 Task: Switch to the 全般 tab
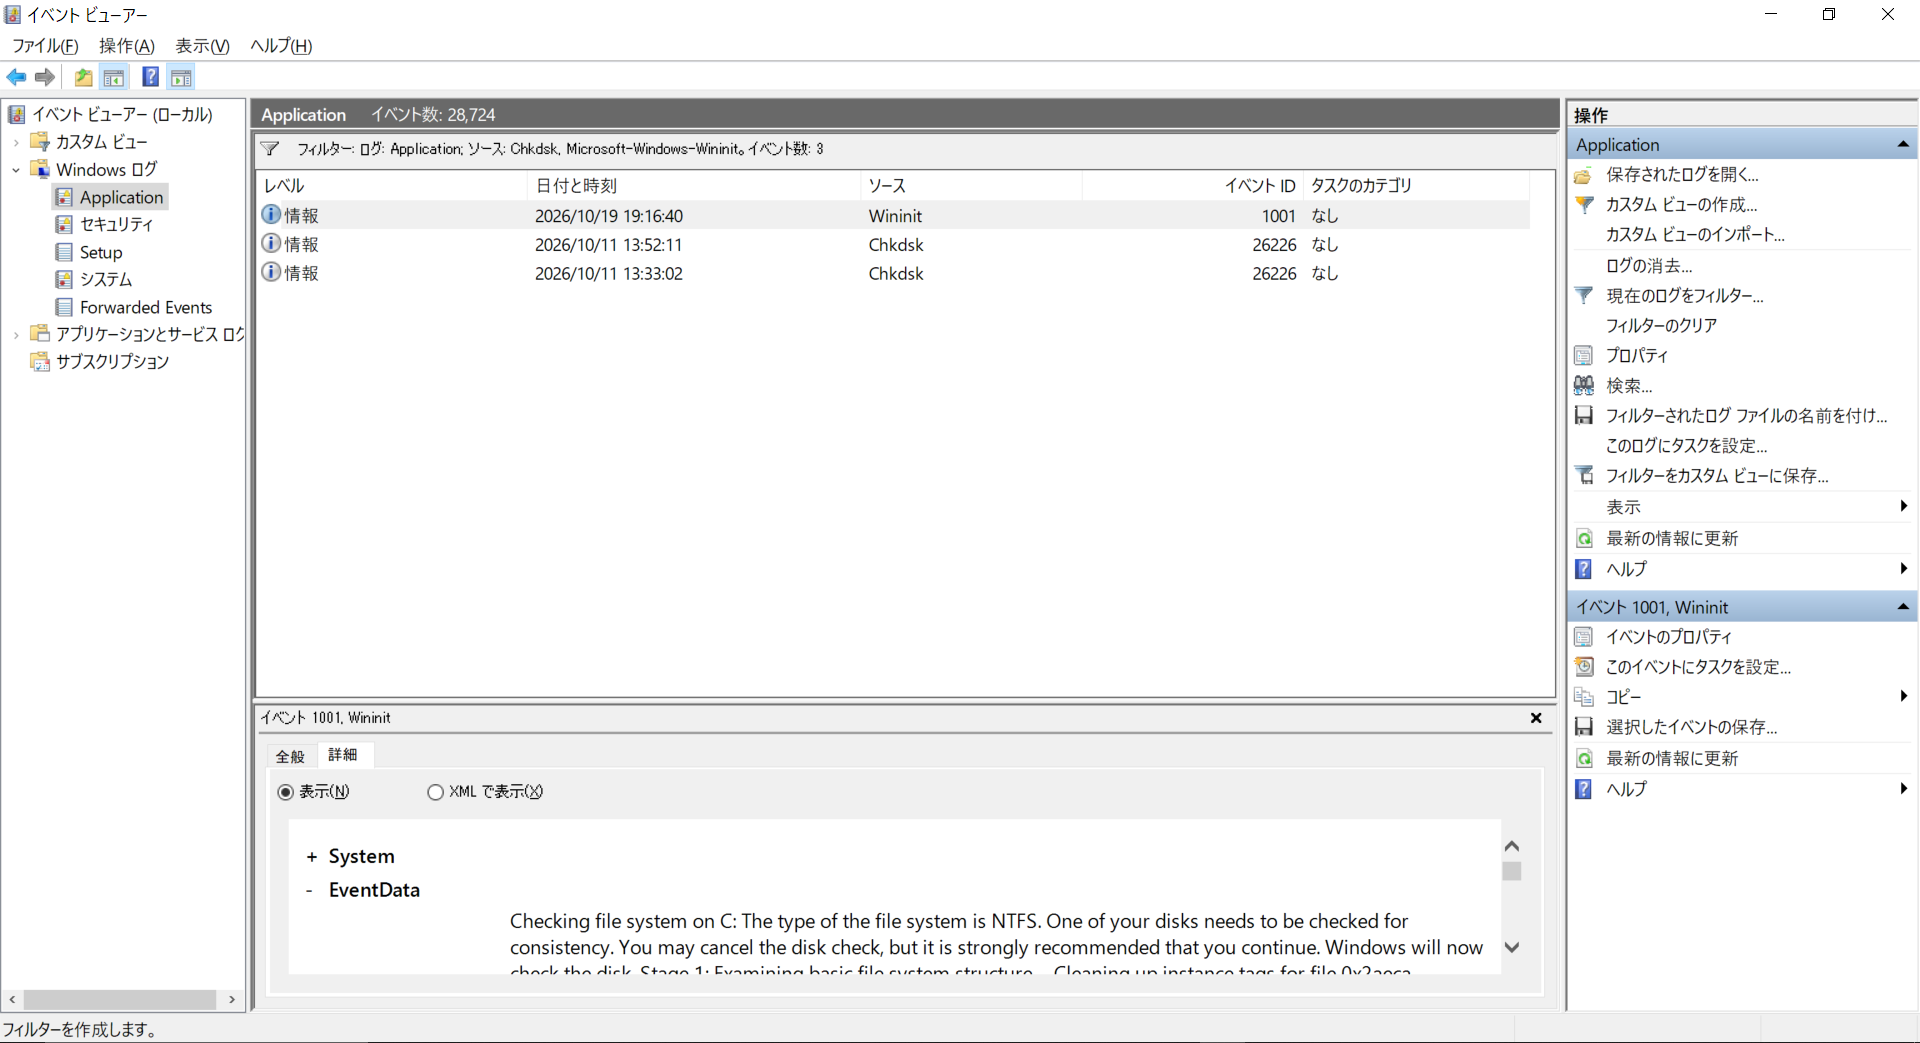[291, 756]
